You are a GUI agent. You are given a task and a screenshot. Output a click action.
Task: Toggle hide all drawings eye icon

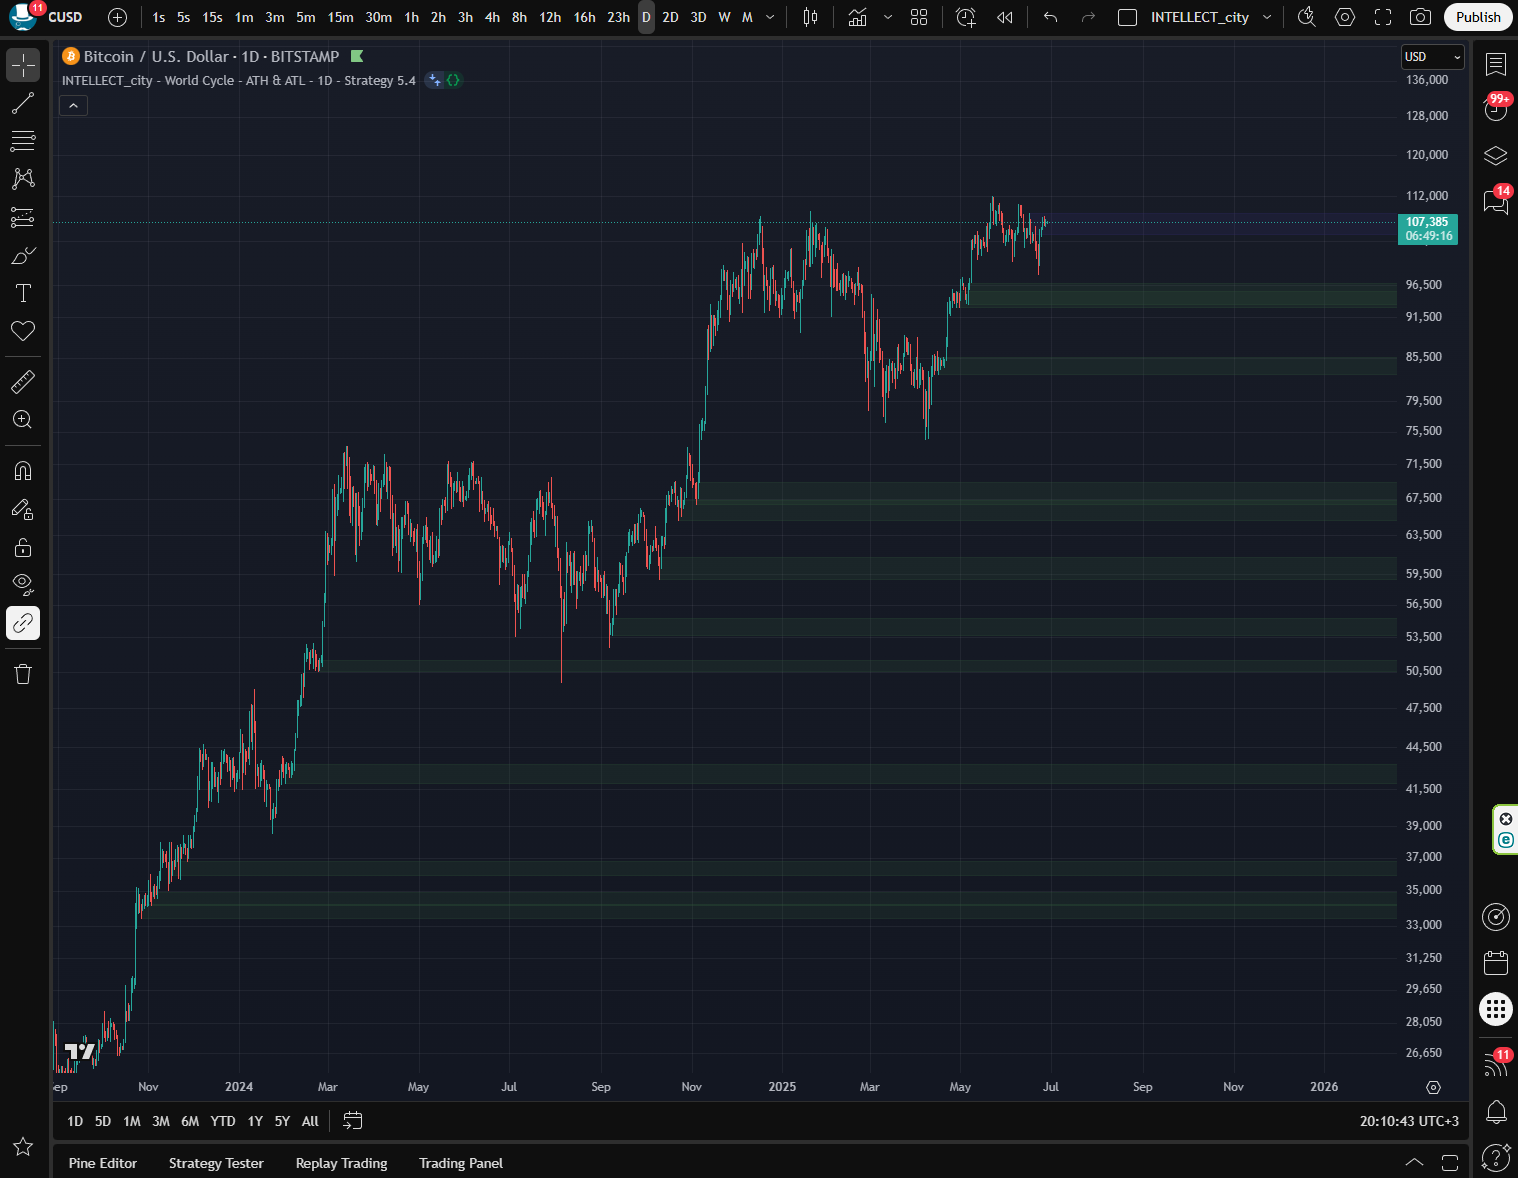(x=23, y=584)
